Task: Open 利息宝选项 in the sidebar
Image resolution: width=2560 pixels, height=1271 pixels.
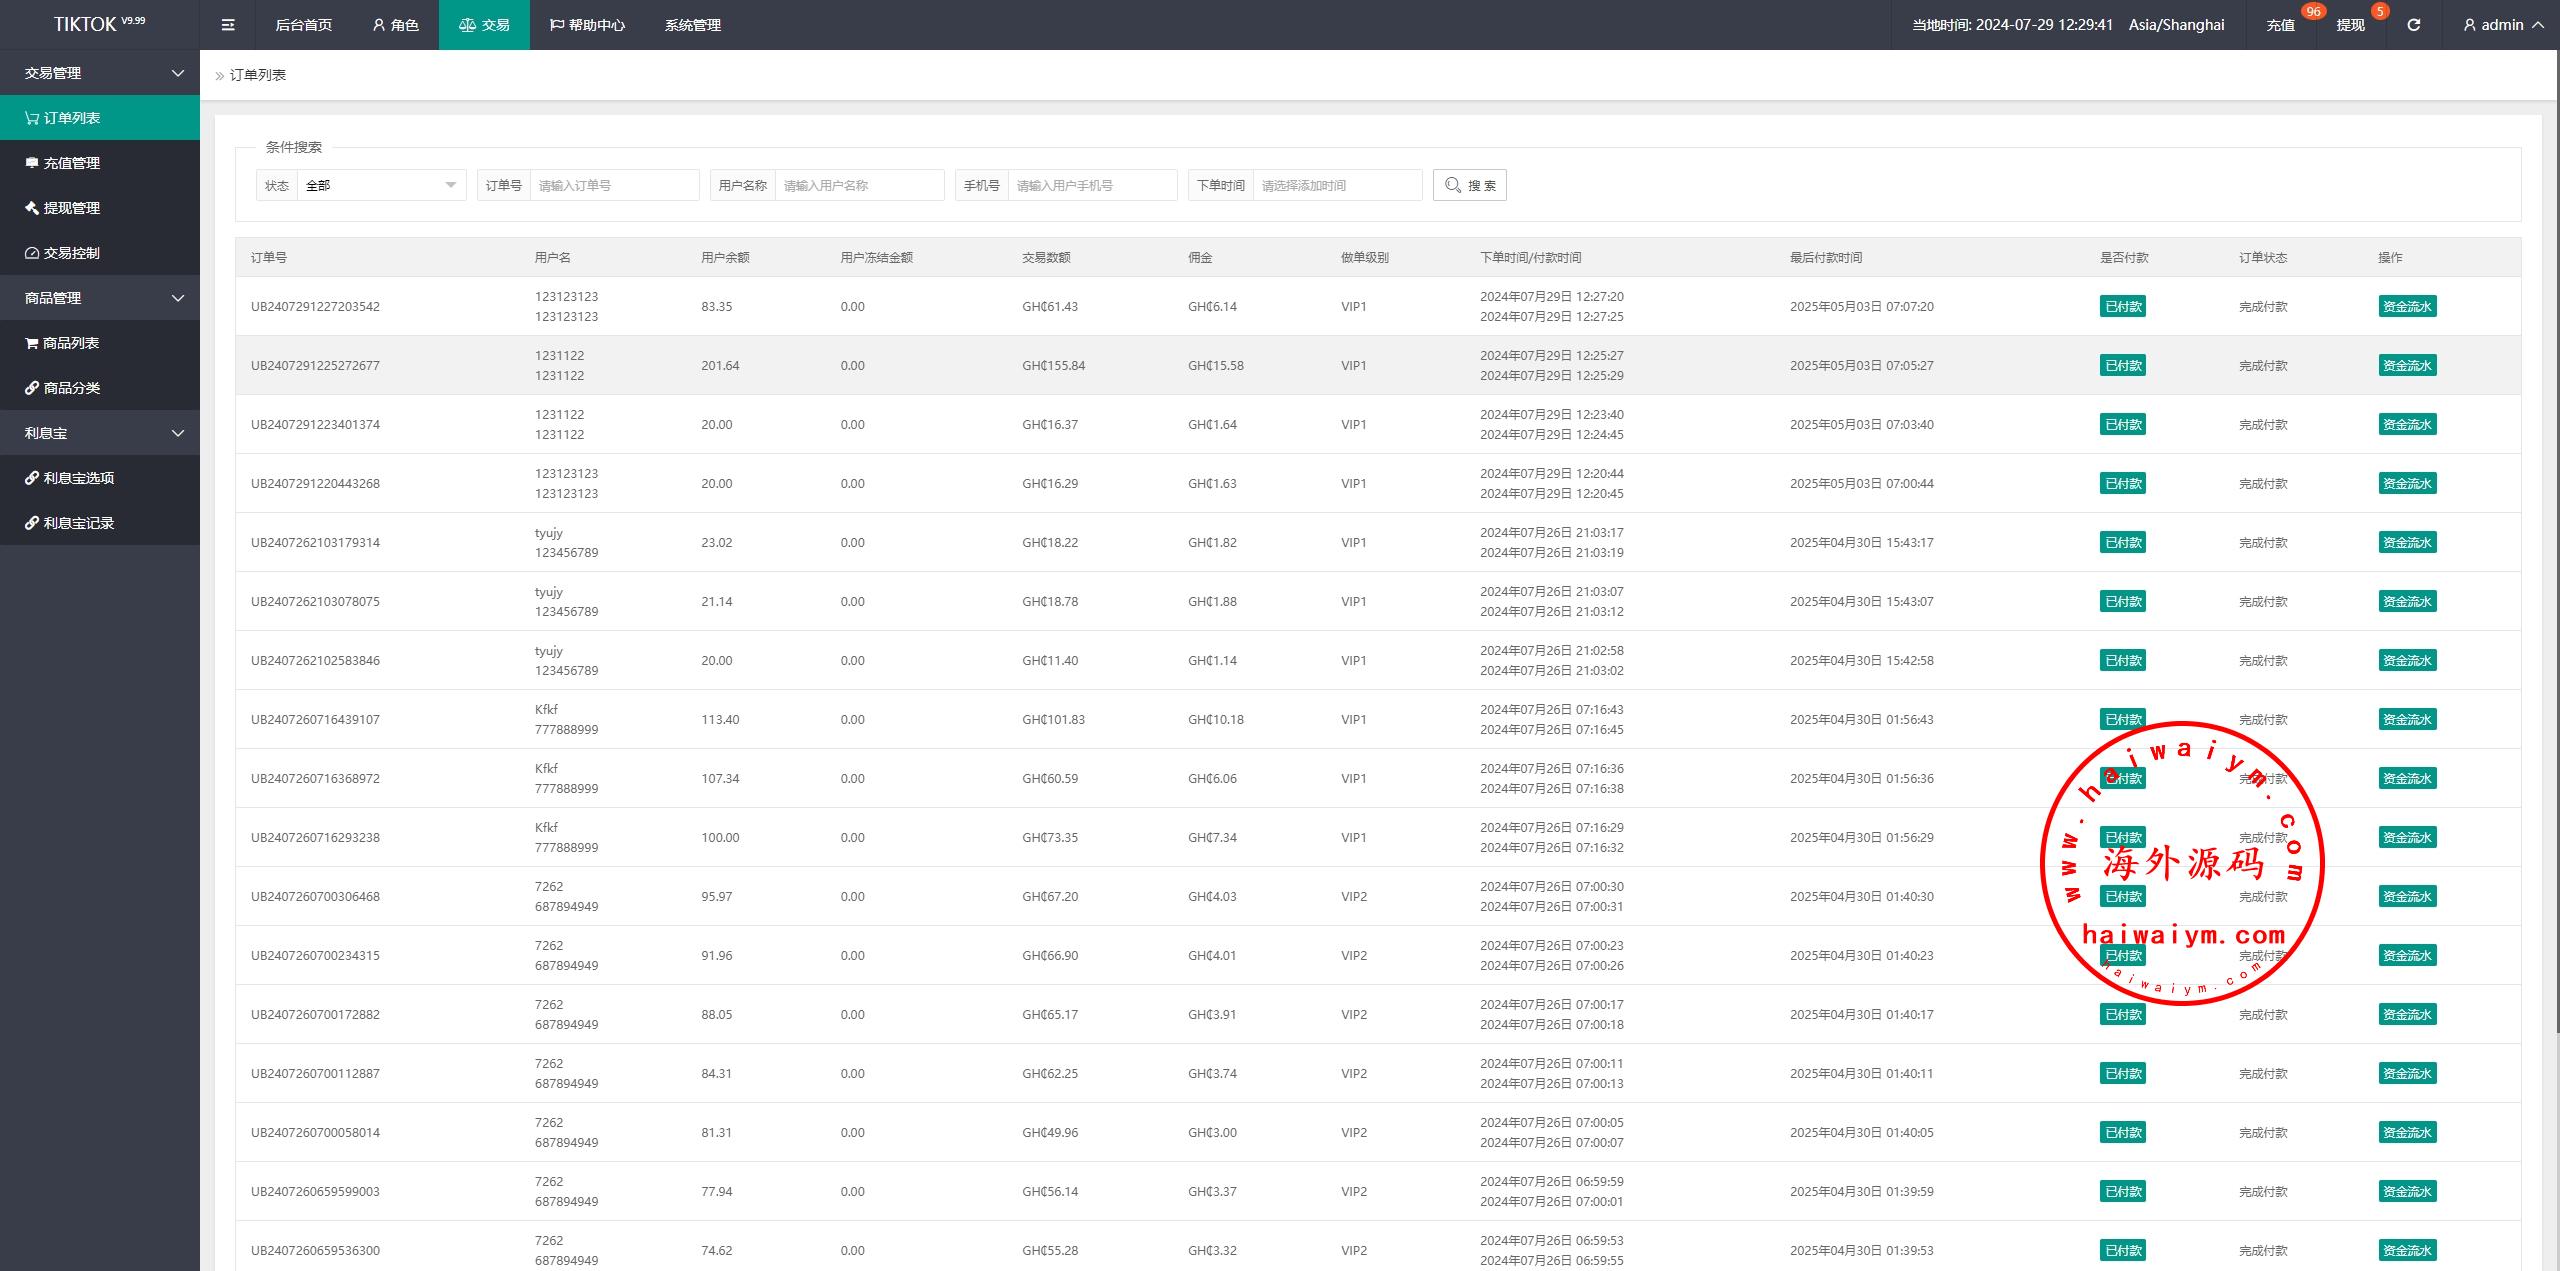Action: click(x=78, y=478)
